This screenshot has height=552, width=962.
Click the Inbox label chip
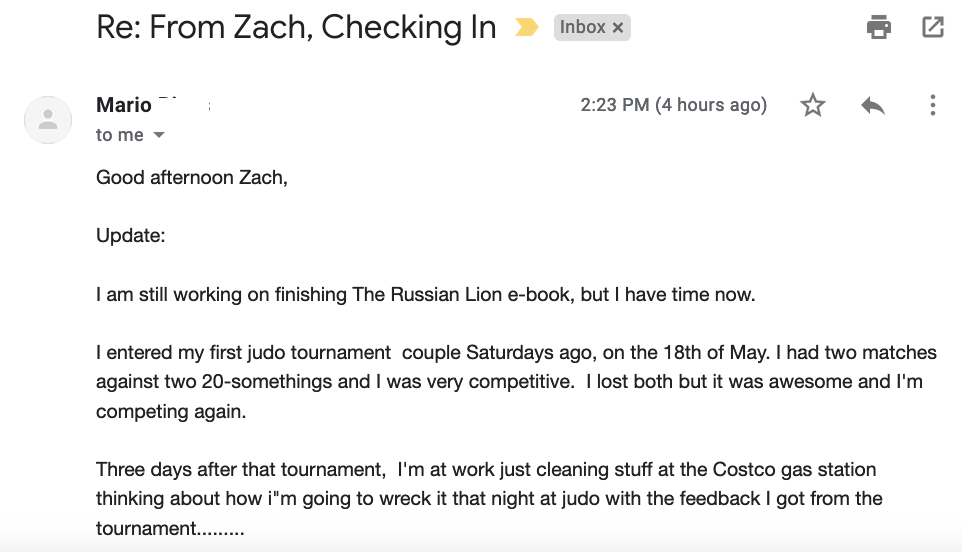point(582,27)
